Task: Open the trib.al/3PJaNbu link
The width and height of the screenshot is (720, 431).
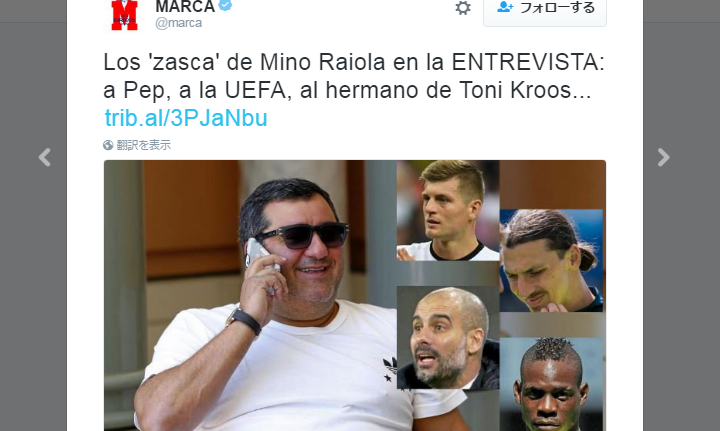Action: [x=186, y=118]
